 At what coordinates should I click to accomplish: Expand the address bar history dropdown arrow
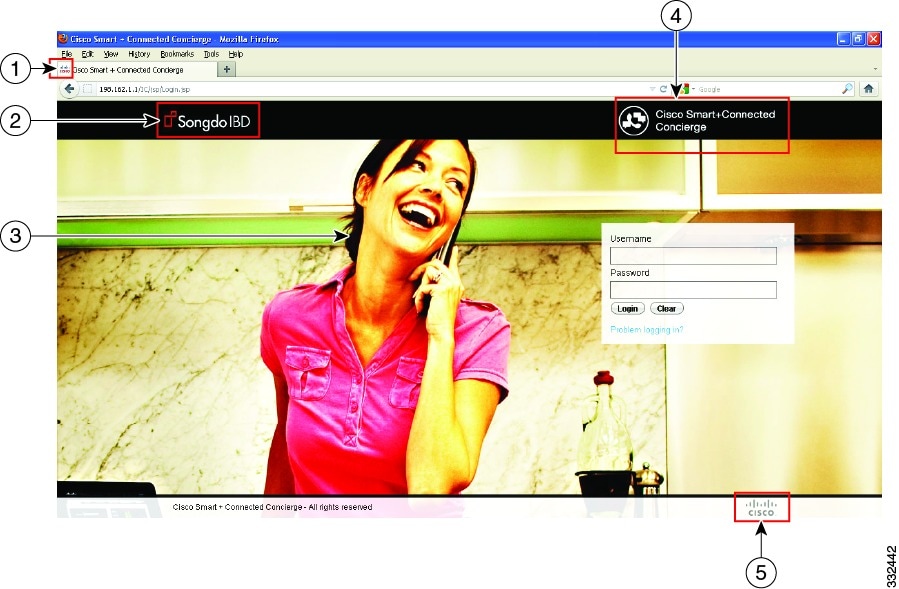652,89
